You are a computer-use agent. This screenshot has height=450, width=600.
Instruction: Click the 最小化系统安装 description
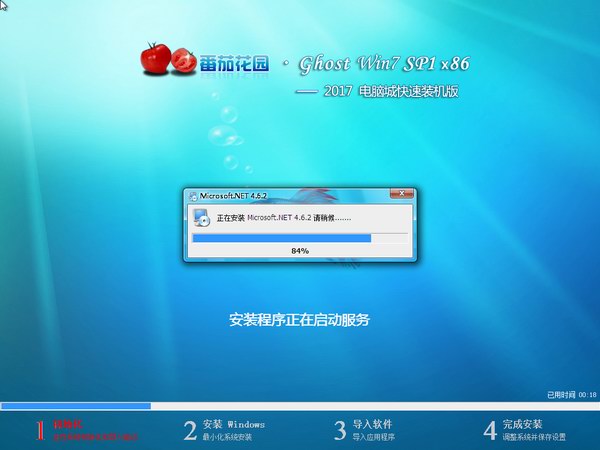[227, 437]
